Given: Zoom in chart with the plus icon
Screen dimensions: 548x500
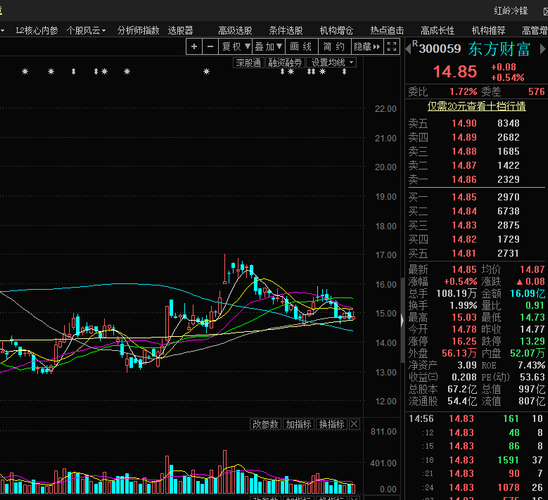Looking at the screenshot, I should (x=194, y=46).
